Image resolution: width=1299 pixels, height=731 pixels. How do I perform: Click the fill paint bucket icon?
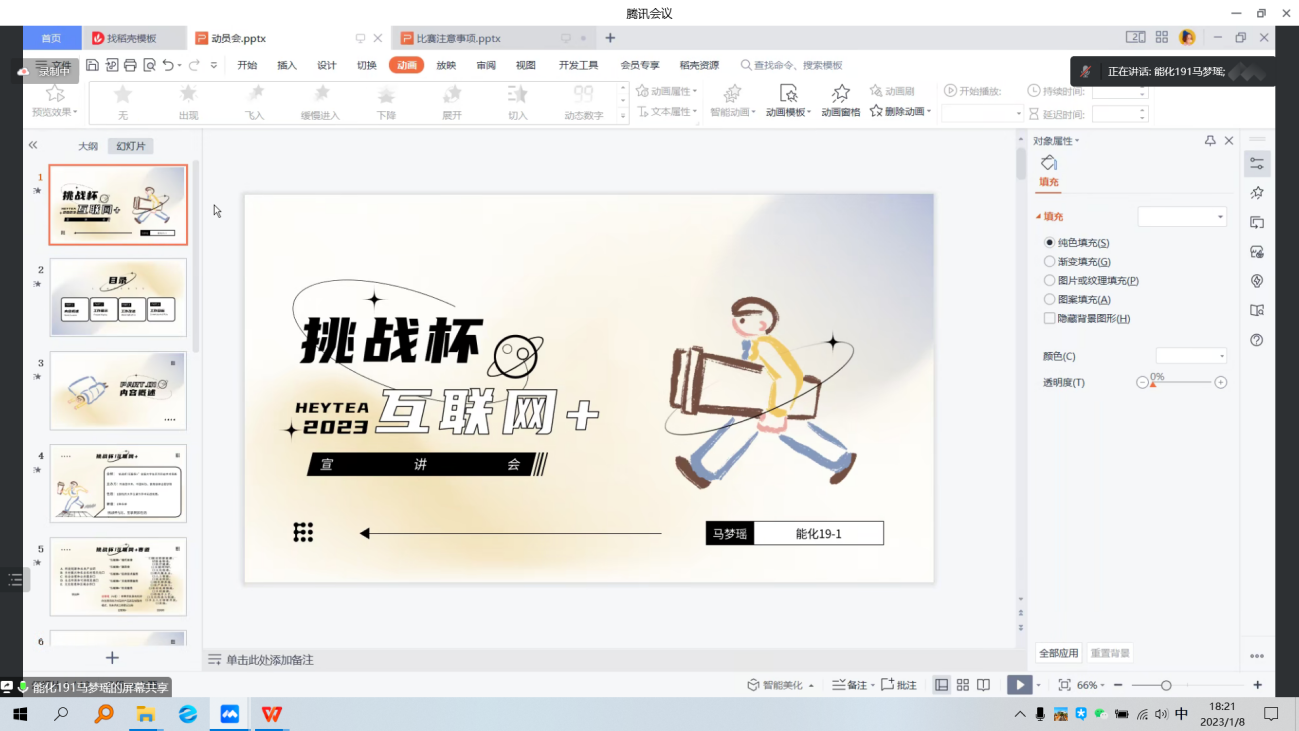[1048, 163]
